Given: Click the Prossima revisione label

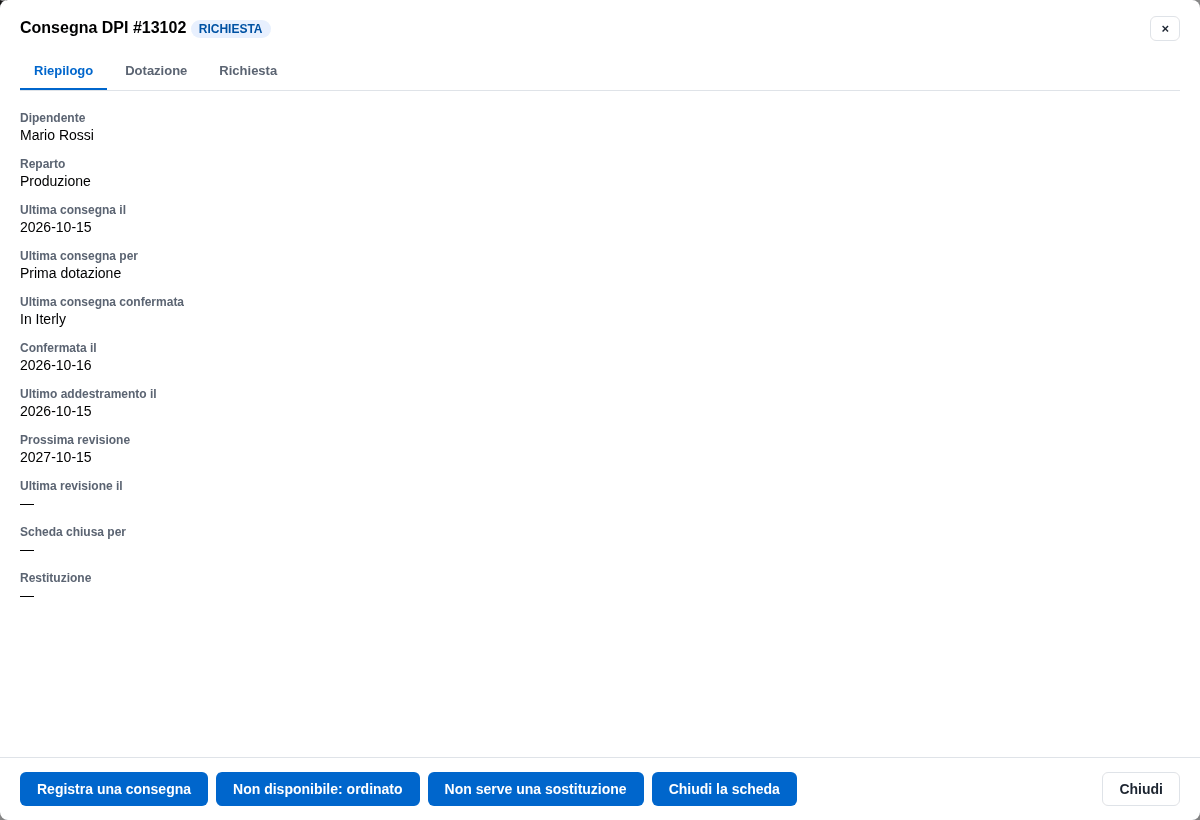Looking at the screenshot, I should pos(75,440).
